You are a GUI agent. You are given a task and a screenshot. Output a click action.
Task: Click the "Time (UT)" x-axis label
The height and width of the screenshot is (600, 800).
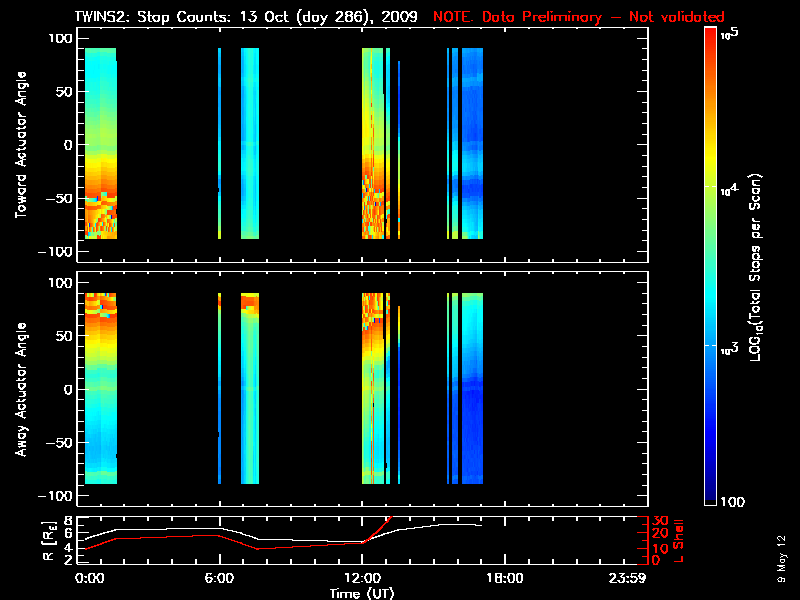tap(361, 593)
